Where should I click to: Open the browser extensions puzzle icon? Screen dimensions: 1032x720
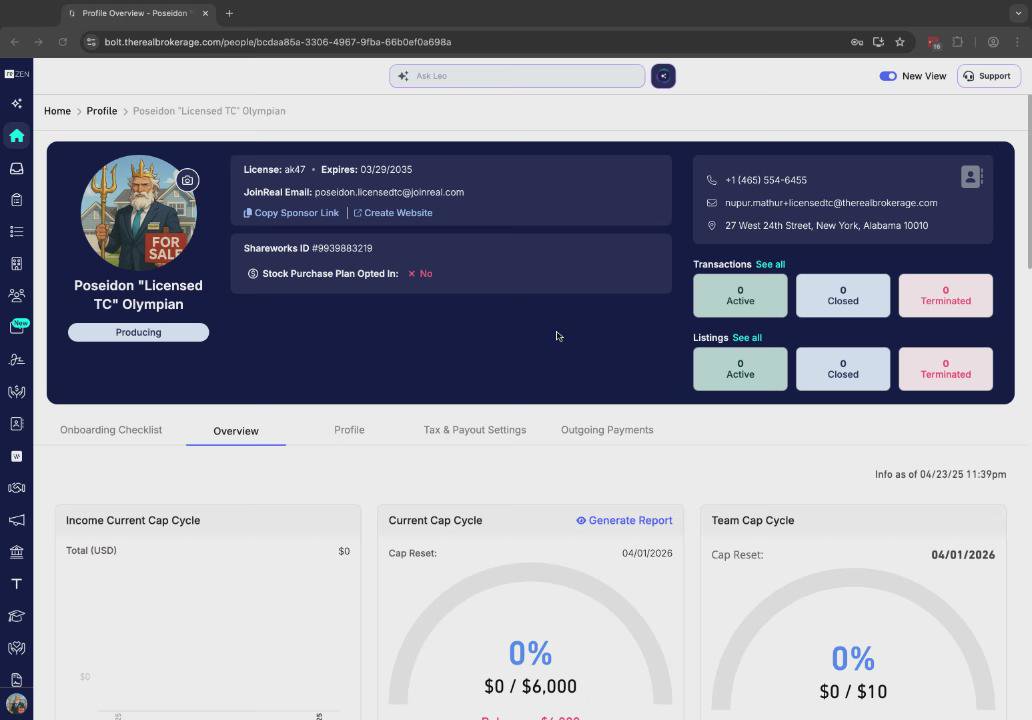958,42
